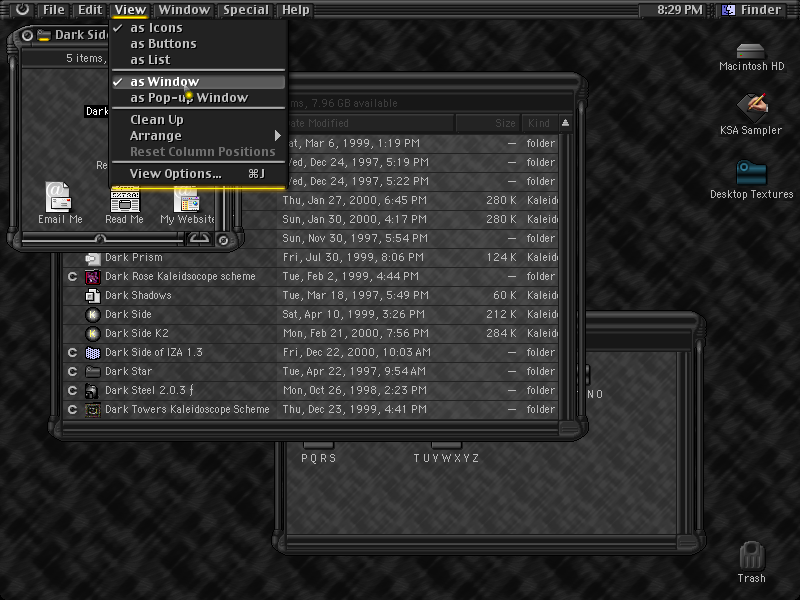The height and width of the screenshot is (600, 800).
Task: Click the Dark Side K2 scheme icon
Action: click(x=92, y=334)
